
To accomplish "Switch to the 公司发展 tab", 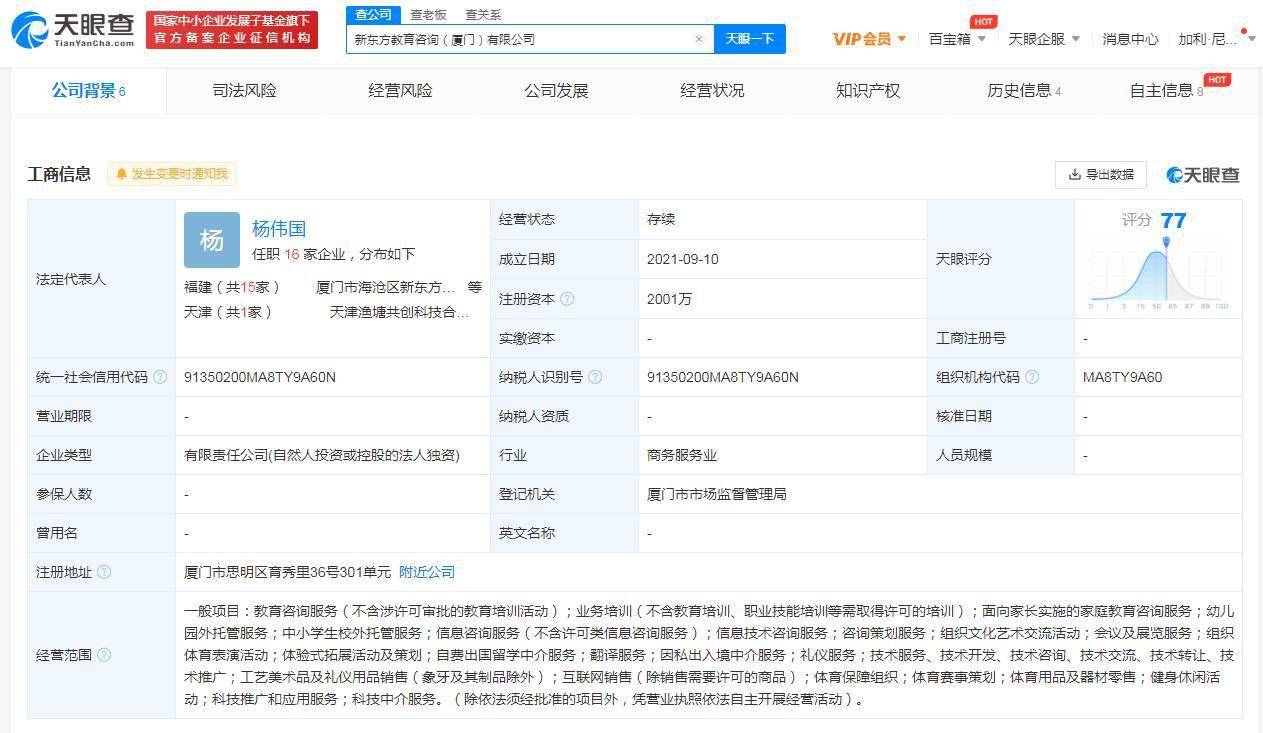I will coord(556,91).
